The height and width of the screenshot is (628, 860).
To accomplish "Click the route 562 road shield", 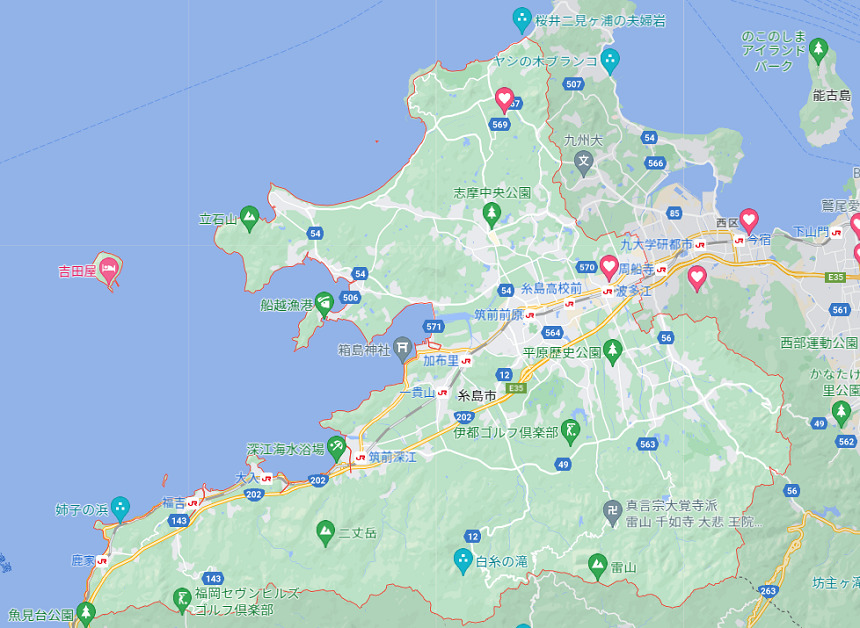I will point(846,442).
